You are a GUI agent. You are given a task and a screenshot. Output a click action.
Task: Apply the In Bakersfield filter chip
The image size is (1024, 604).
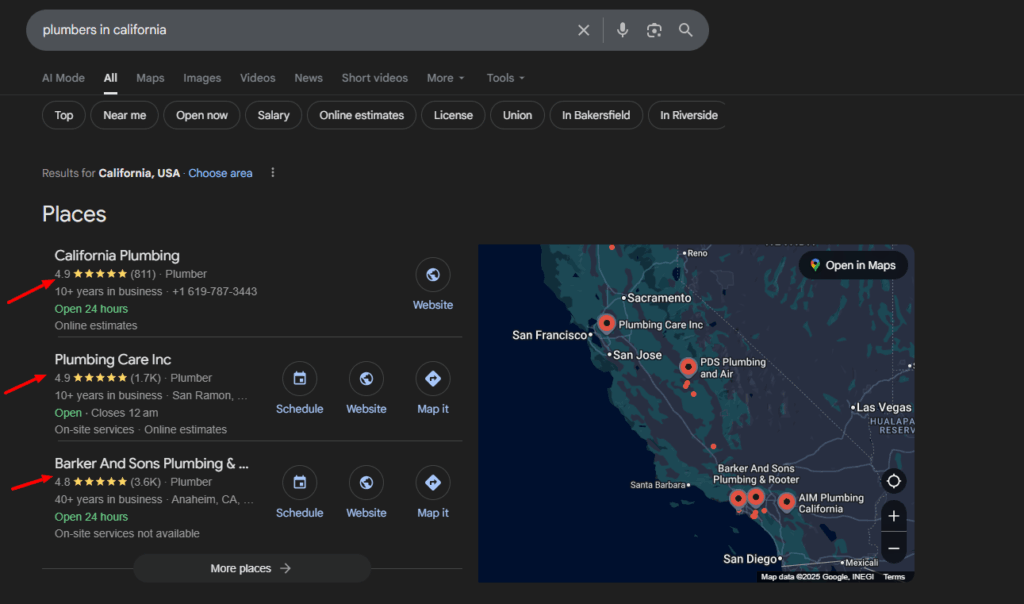tap(596, 116)
